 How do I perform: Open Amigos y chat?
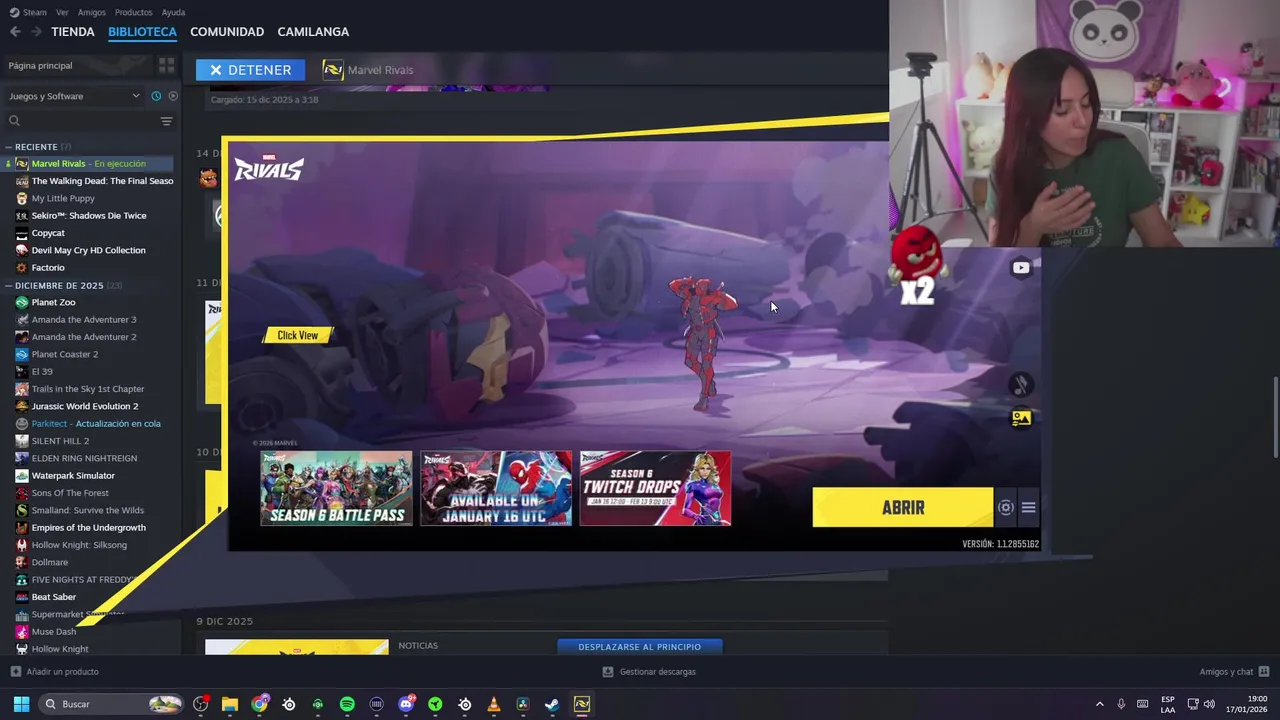pyautogui.click(x=1234, y=672)
